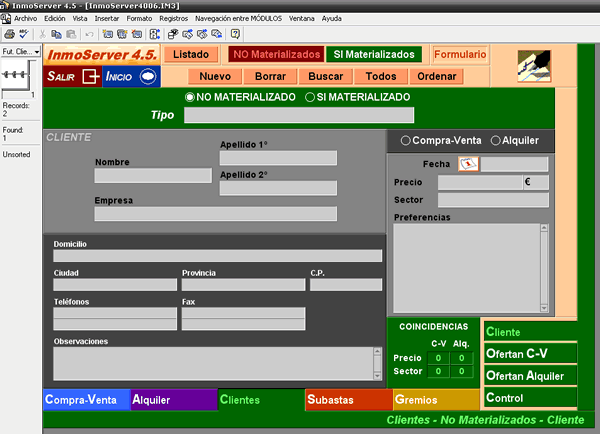The height and width of the screenshot is (434, 600).
Task: Open the Ventana menu
Action: (302, 18)
